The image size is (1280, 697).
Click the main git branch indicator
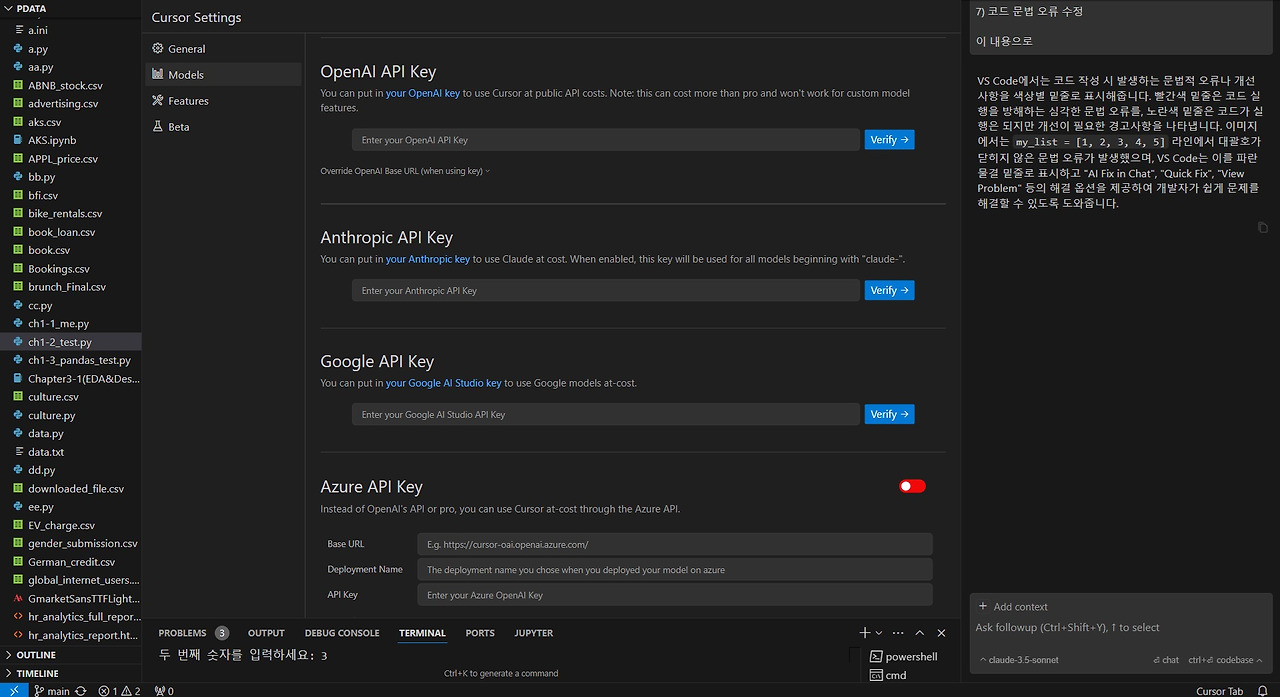52,691
